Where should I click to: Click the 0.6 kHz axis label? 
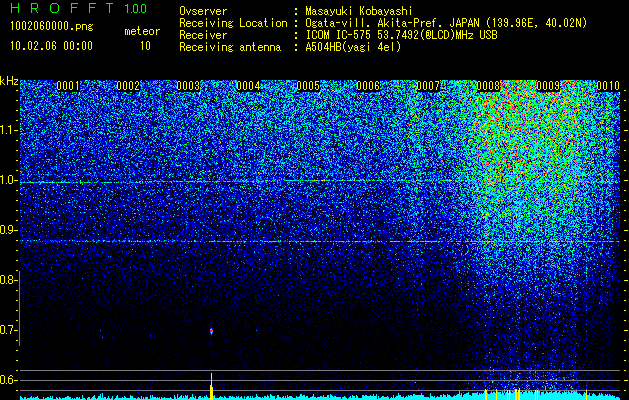7,380
